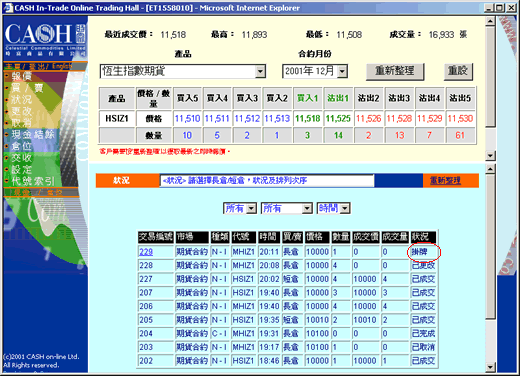
Task: Select 狀況 status in the sidebar
Action: (x=22, y=99)
